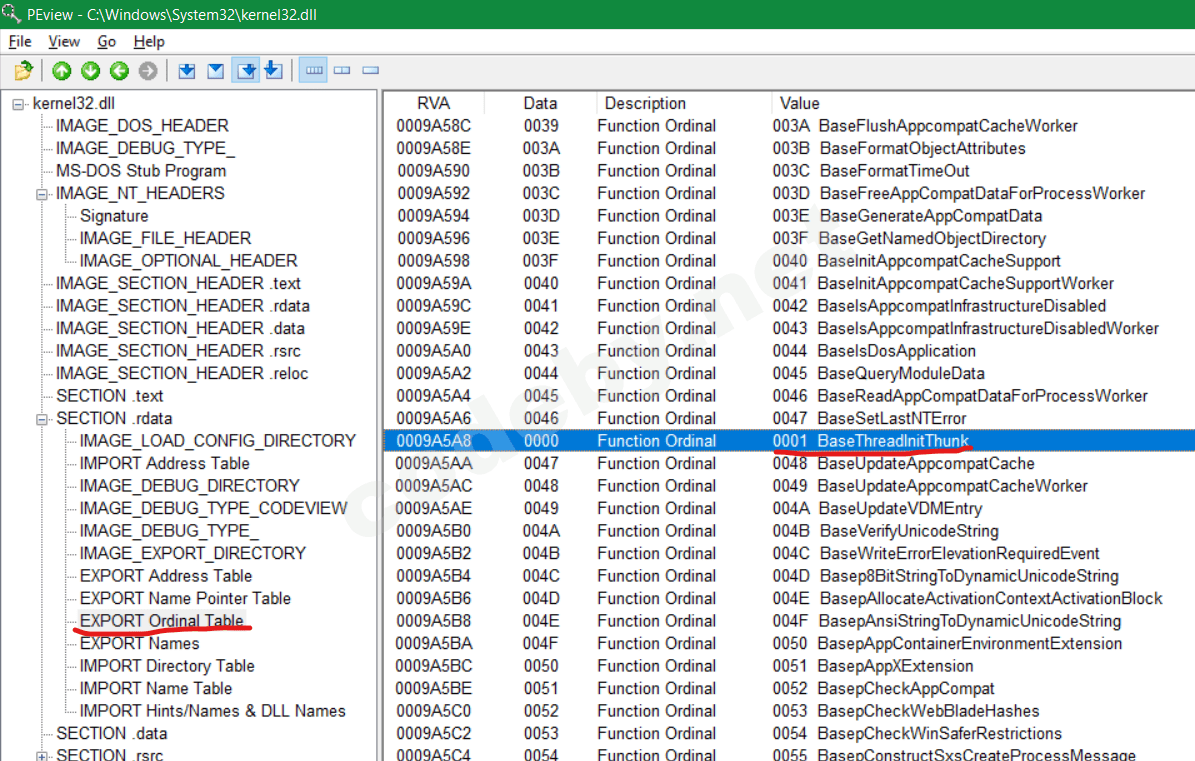Select IMAGE_OPTIONAL_HEADER node
1195x761 pixels.
click(188, 261)
